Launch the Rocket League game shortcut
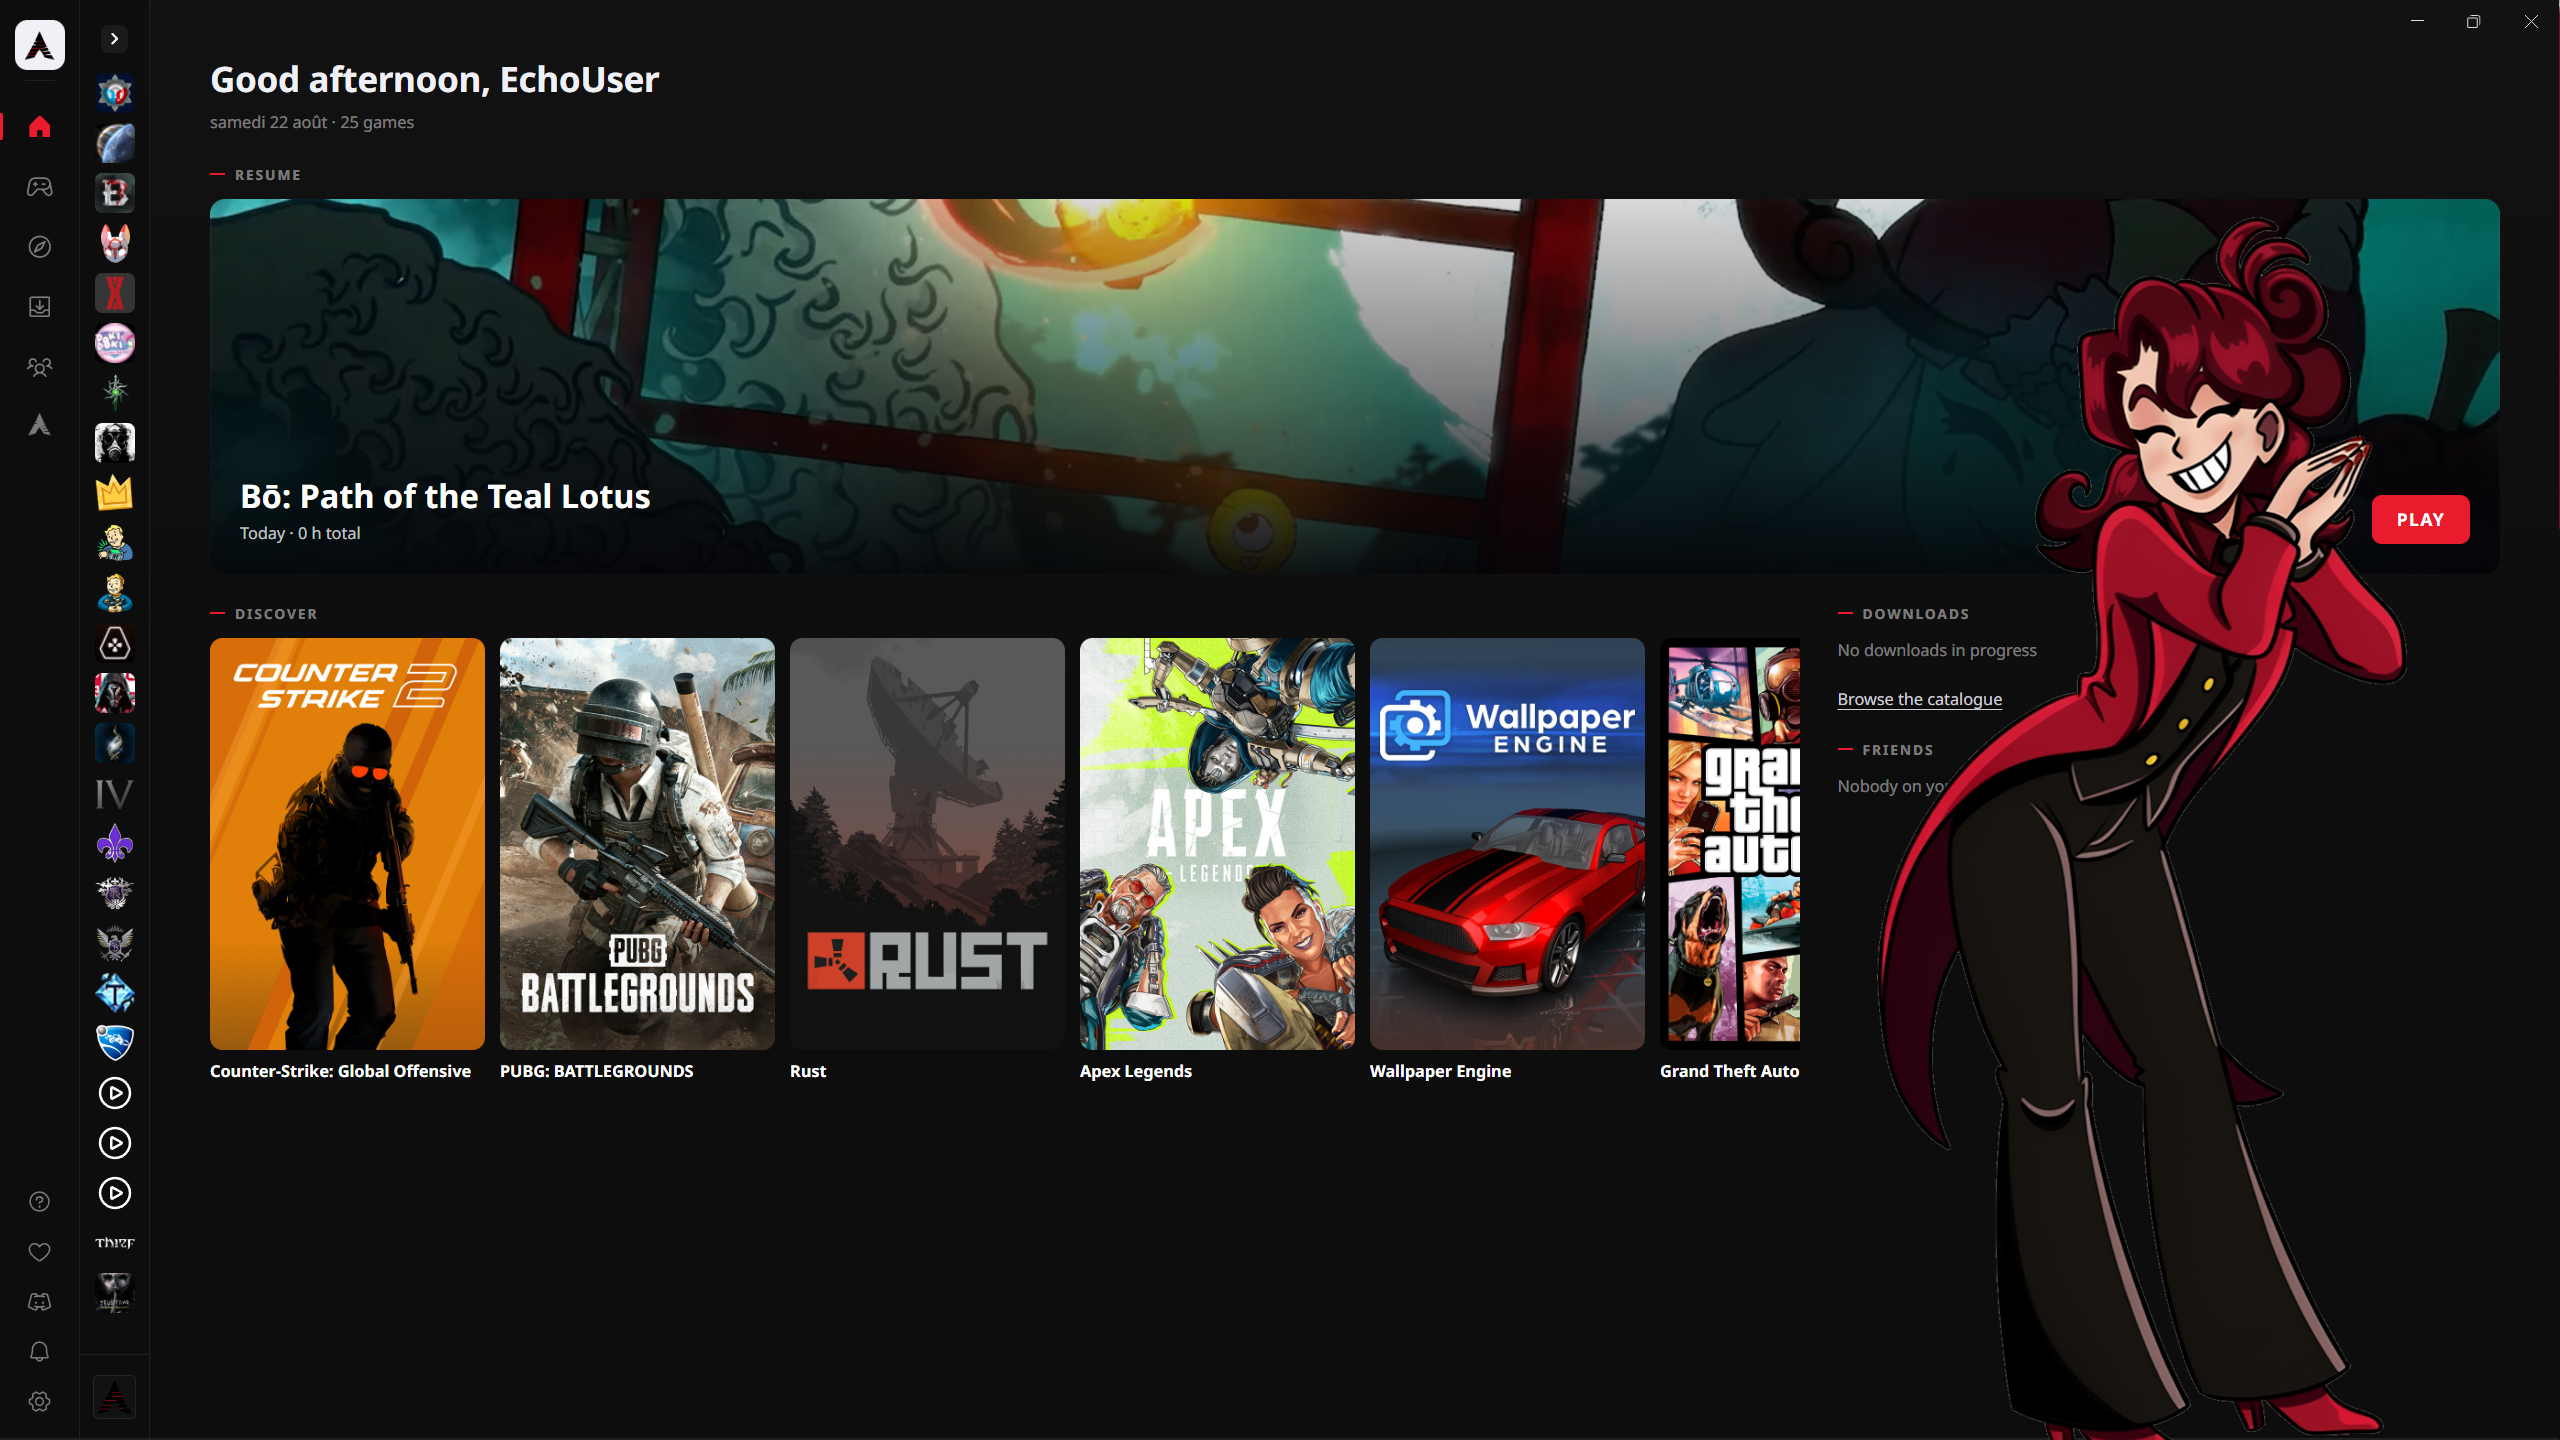This screenshot has width=2560, height=1440. point(115,1043)
